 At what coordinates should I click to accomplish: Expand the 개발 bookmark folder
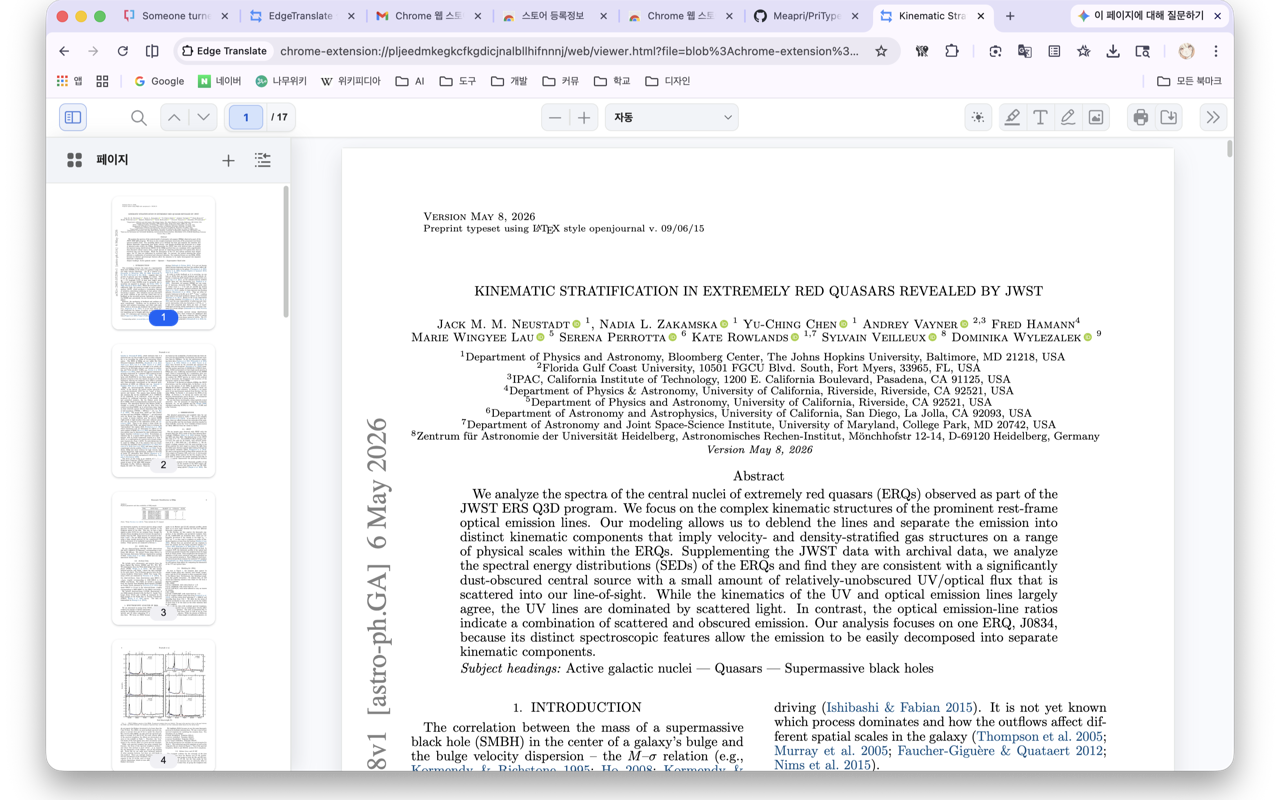(509, 81)
